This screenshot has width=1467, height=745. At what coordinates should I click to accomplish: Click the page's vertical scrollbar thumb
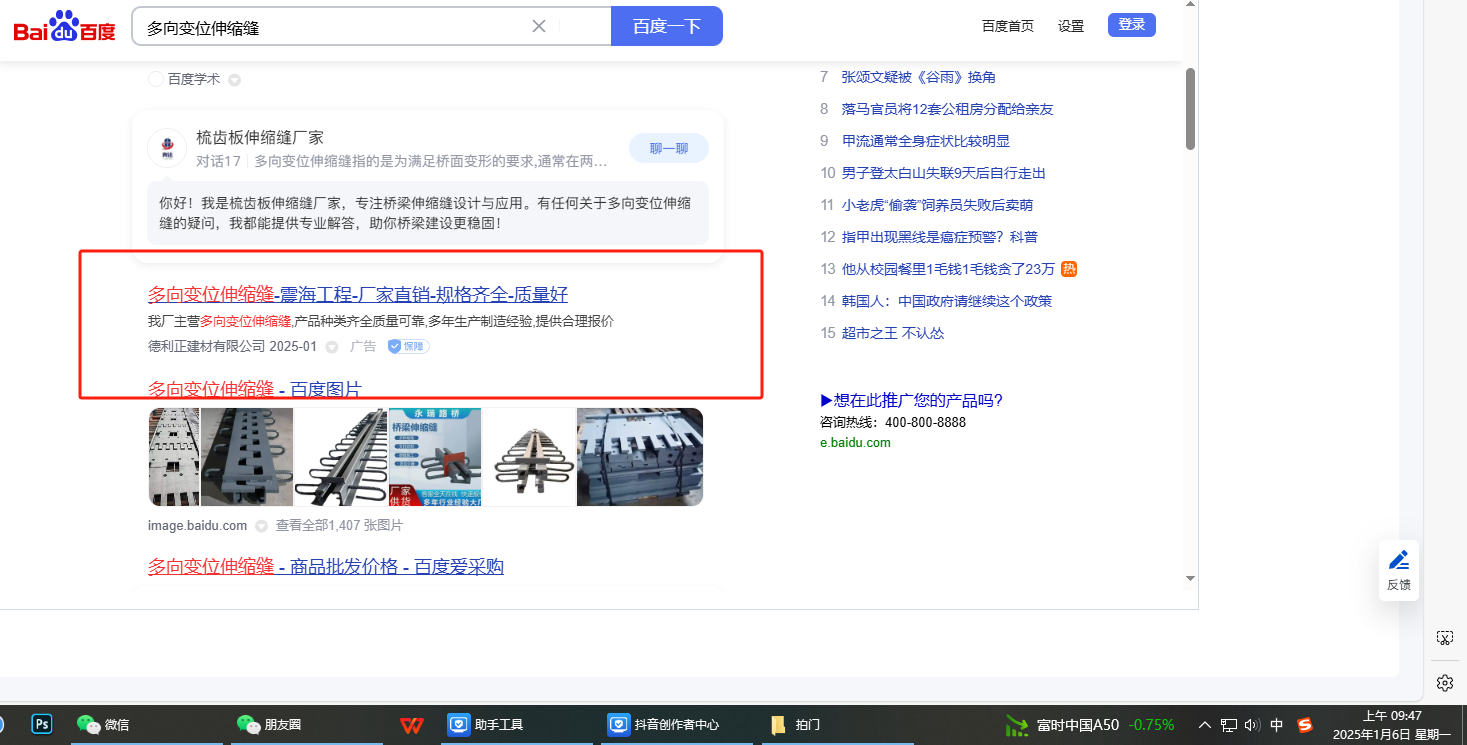pyautogui.click(x=1190, y=109)
